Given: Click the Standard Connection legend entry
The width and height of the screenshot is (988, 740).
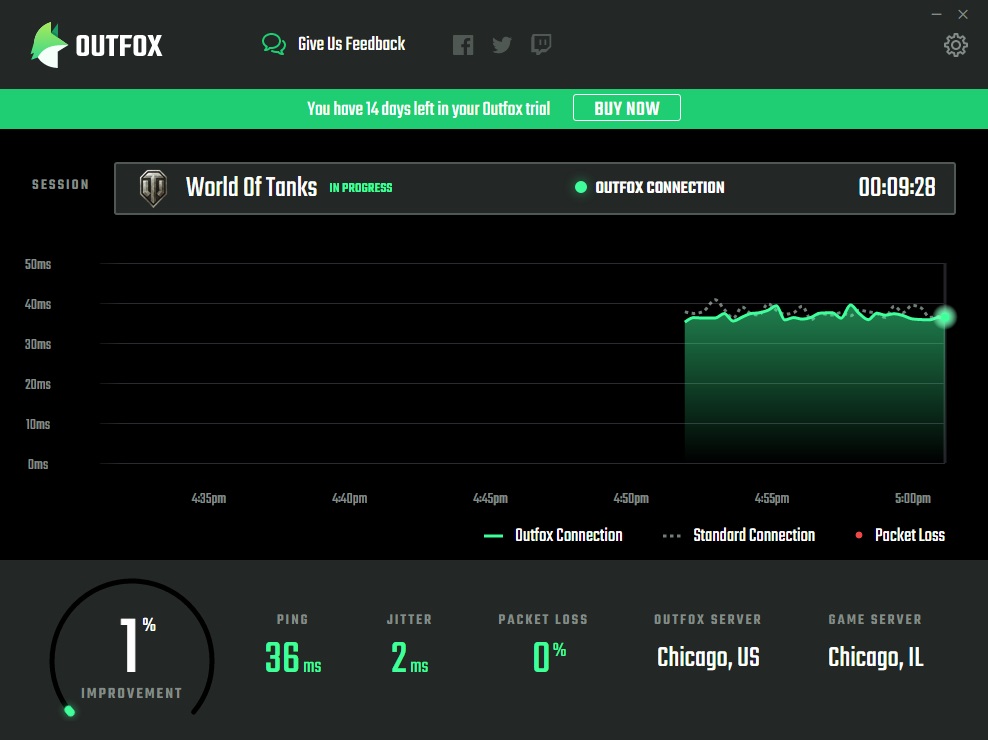Looking at the screenshot, I should [x=738, y=535].
